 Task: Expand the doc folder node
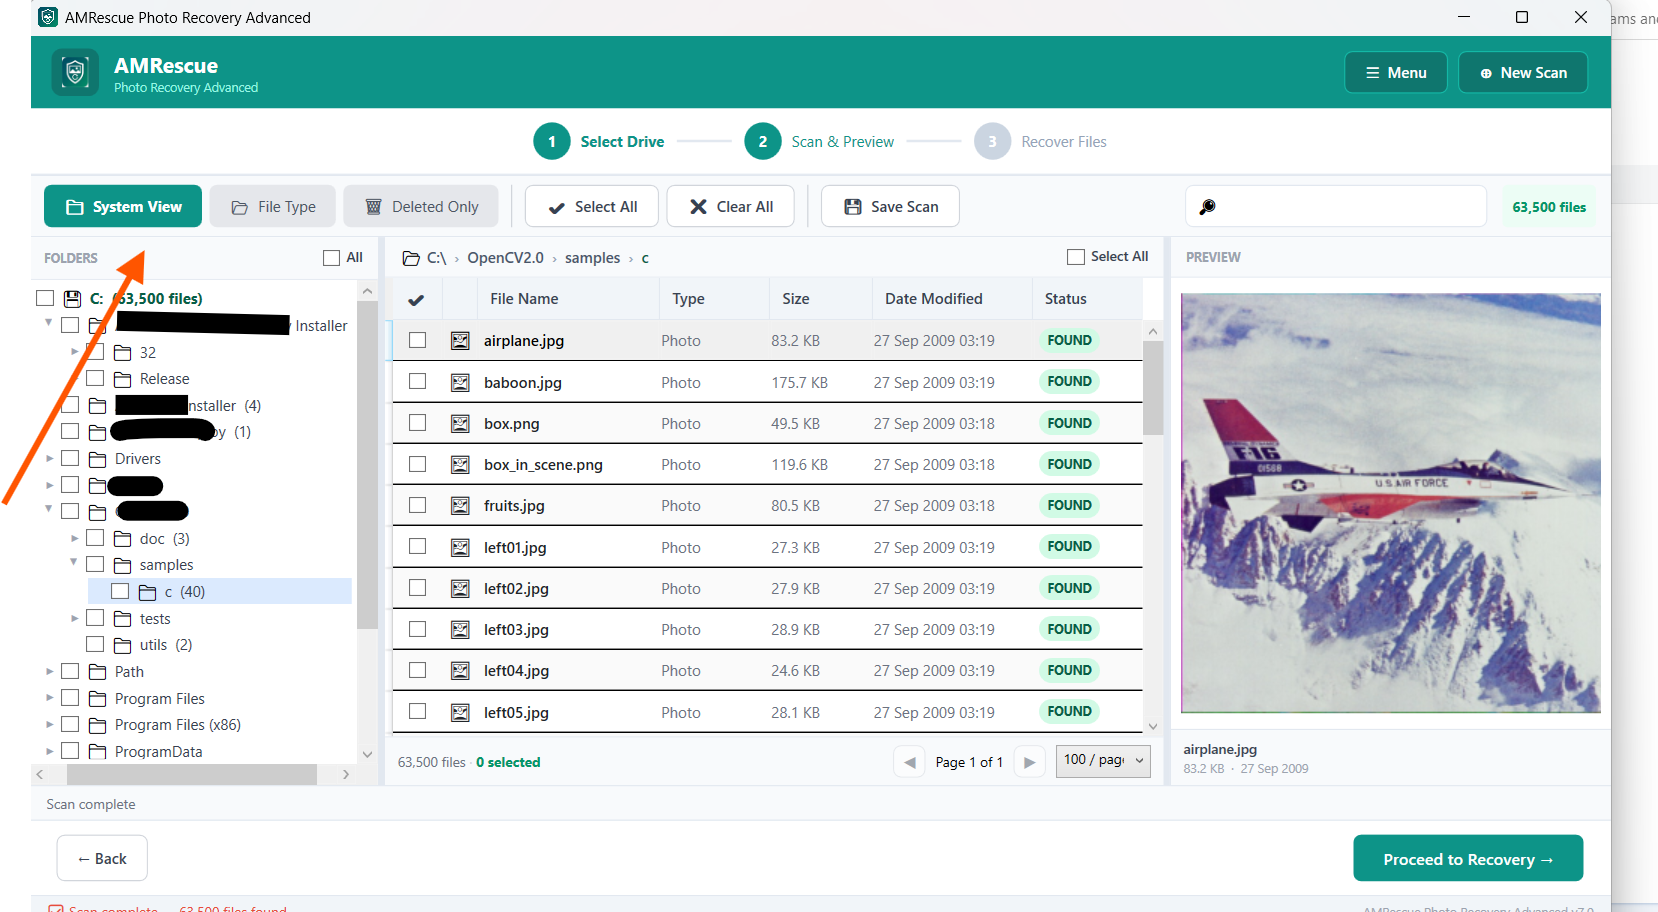[x=74, y=538]
